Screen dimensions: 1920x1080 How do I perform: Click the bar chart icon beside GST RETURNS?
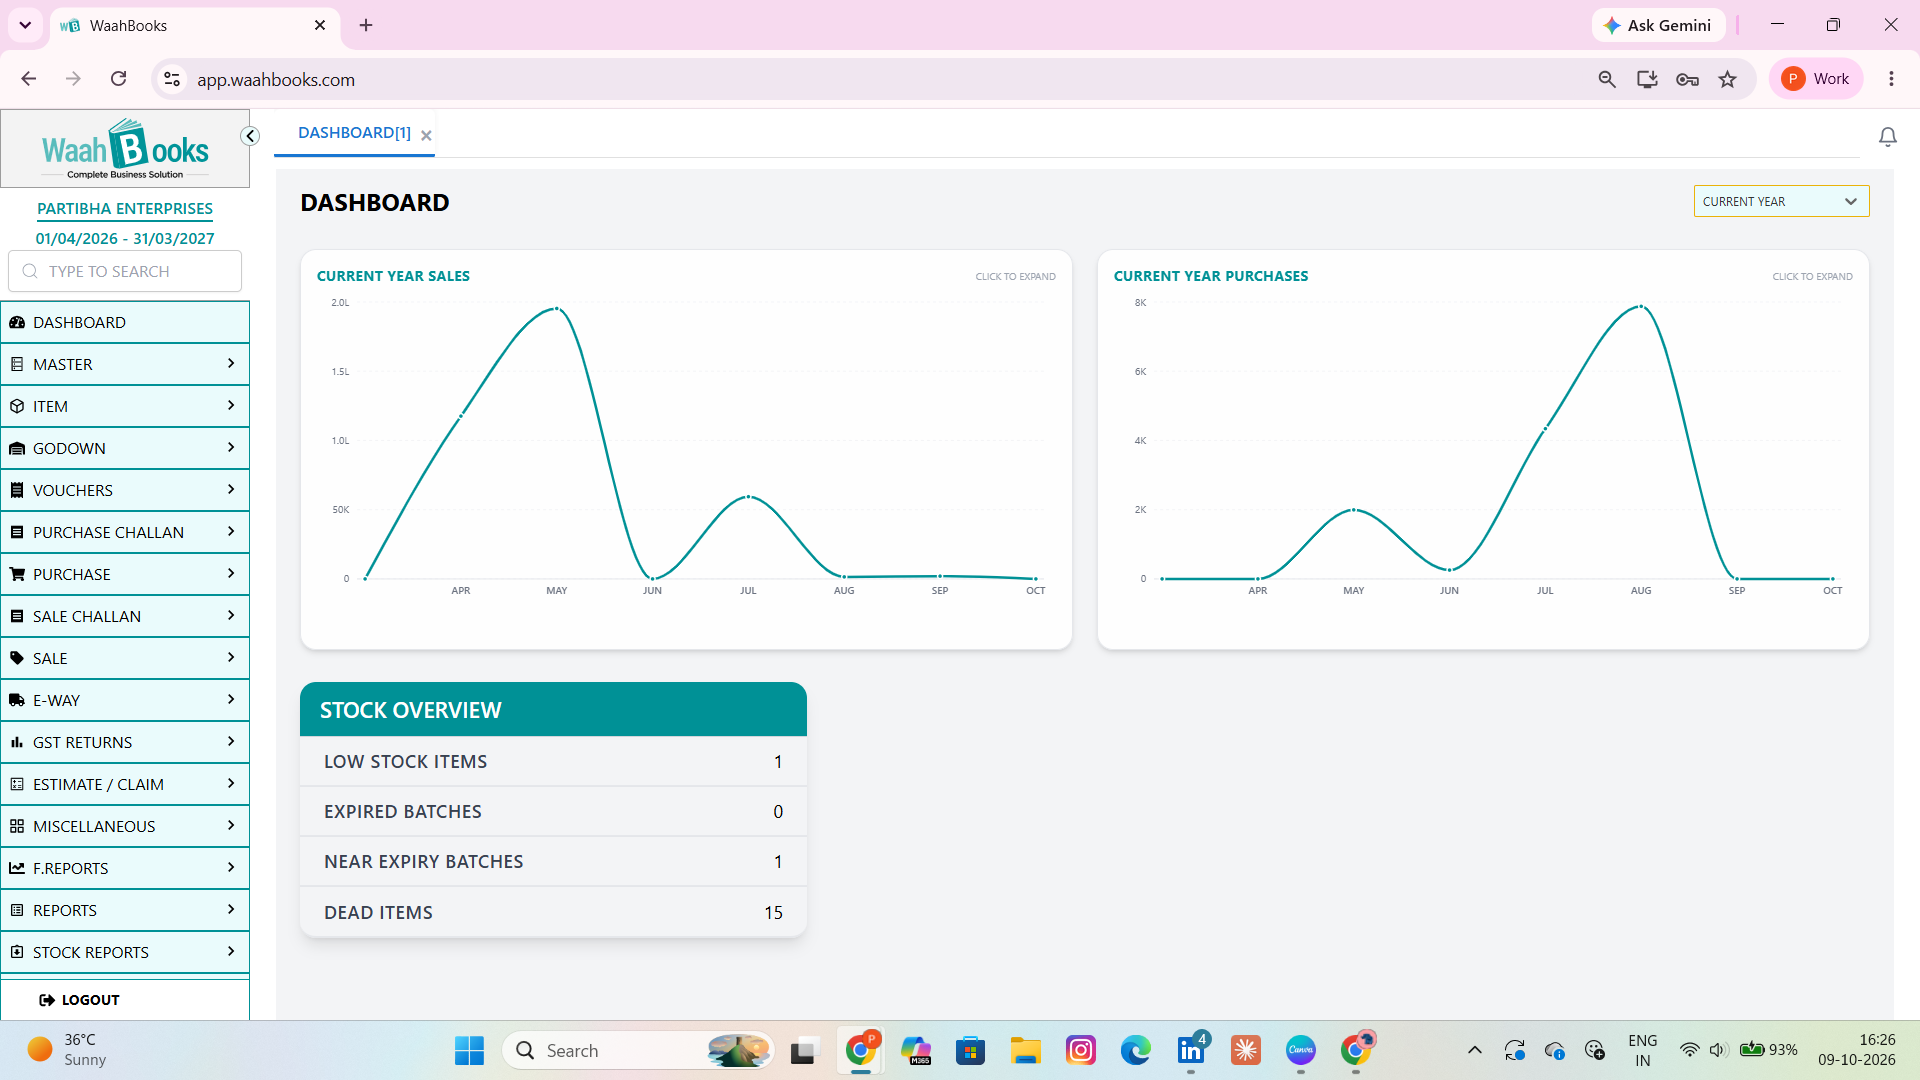pos(17,742)
